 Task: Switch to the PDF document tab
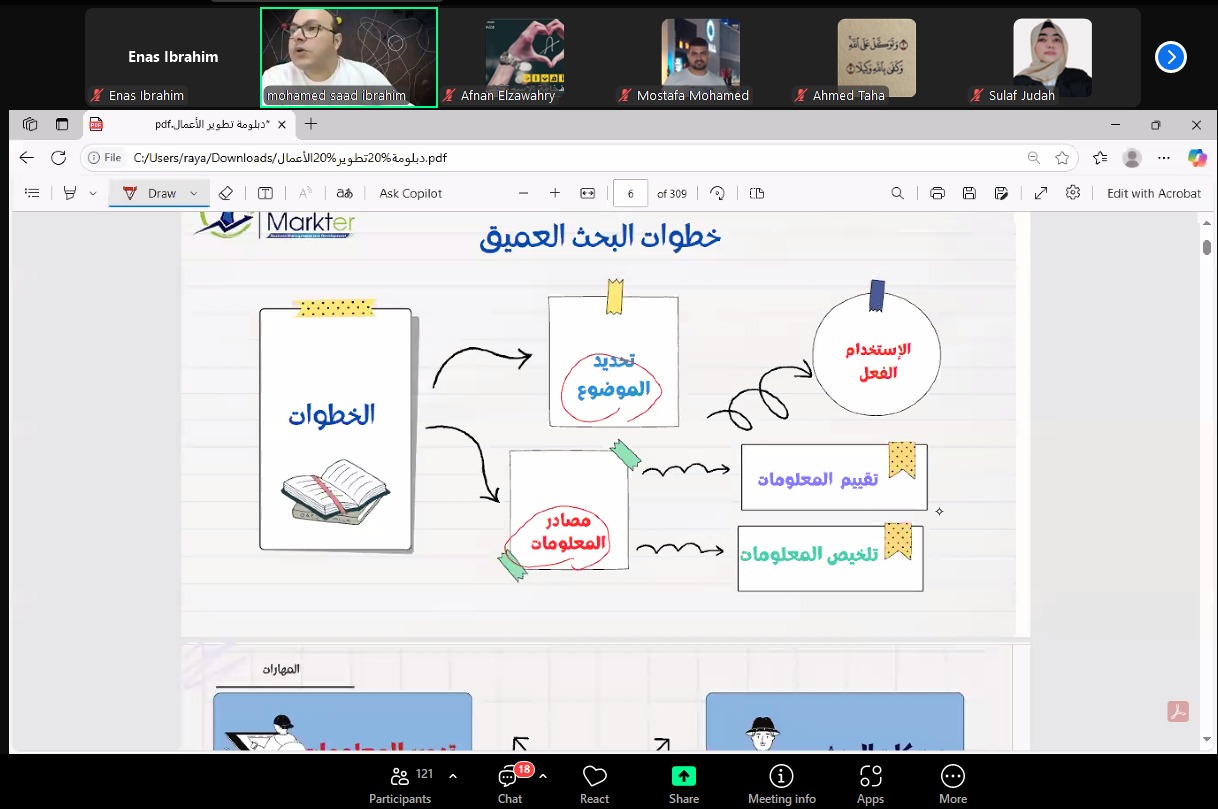tap(188, 125)
